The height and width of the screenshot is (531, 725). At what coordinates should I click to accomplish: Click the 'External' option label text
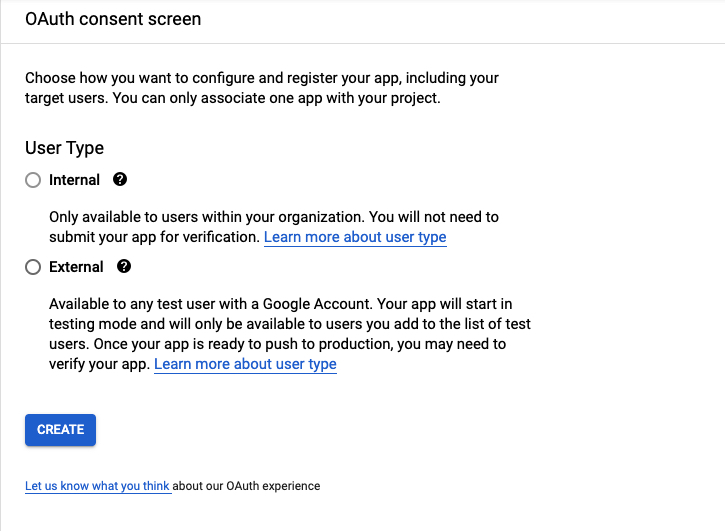[76, 267]
